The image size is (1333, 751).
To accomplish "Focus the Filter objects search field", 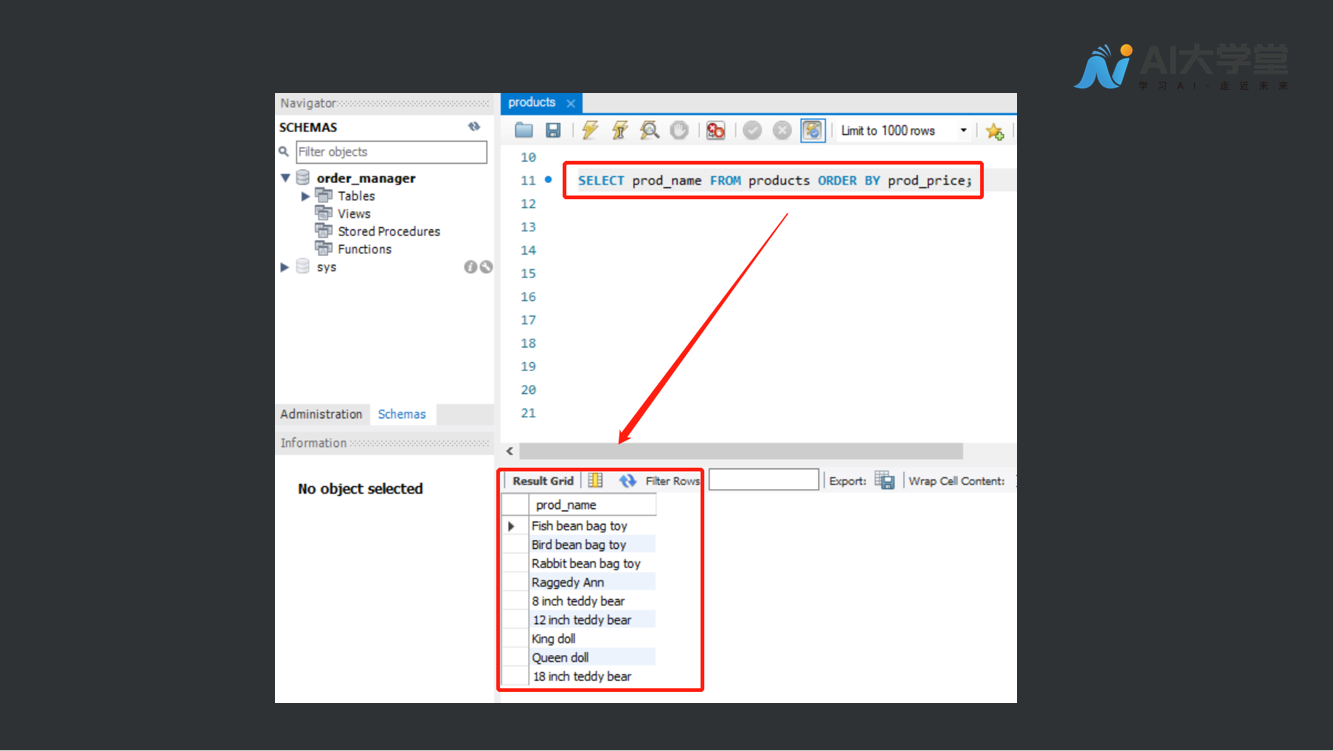I will (391, 152).
